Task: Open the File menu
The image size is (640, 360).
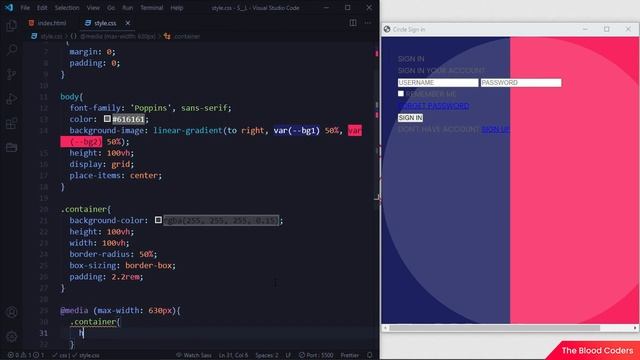Action: [25, 8]
